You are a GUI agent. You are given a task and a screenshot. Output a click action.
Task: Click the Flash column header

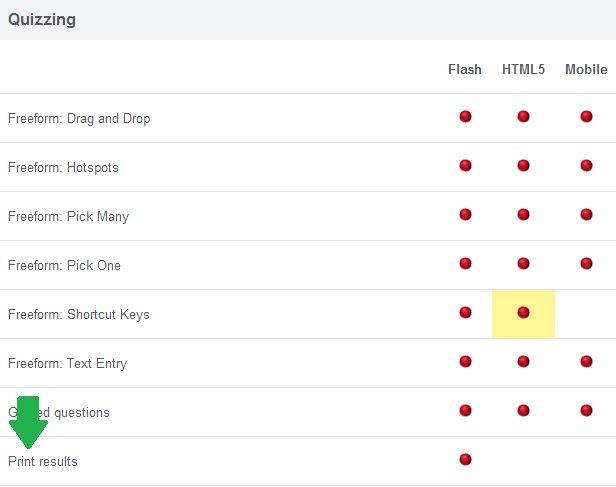[465, 69]
